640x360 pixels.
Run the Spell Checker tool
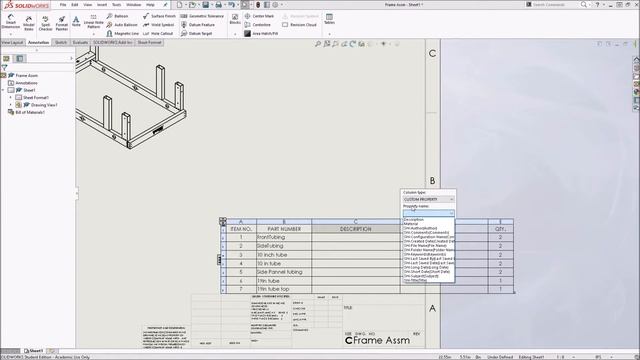(45, 23)
